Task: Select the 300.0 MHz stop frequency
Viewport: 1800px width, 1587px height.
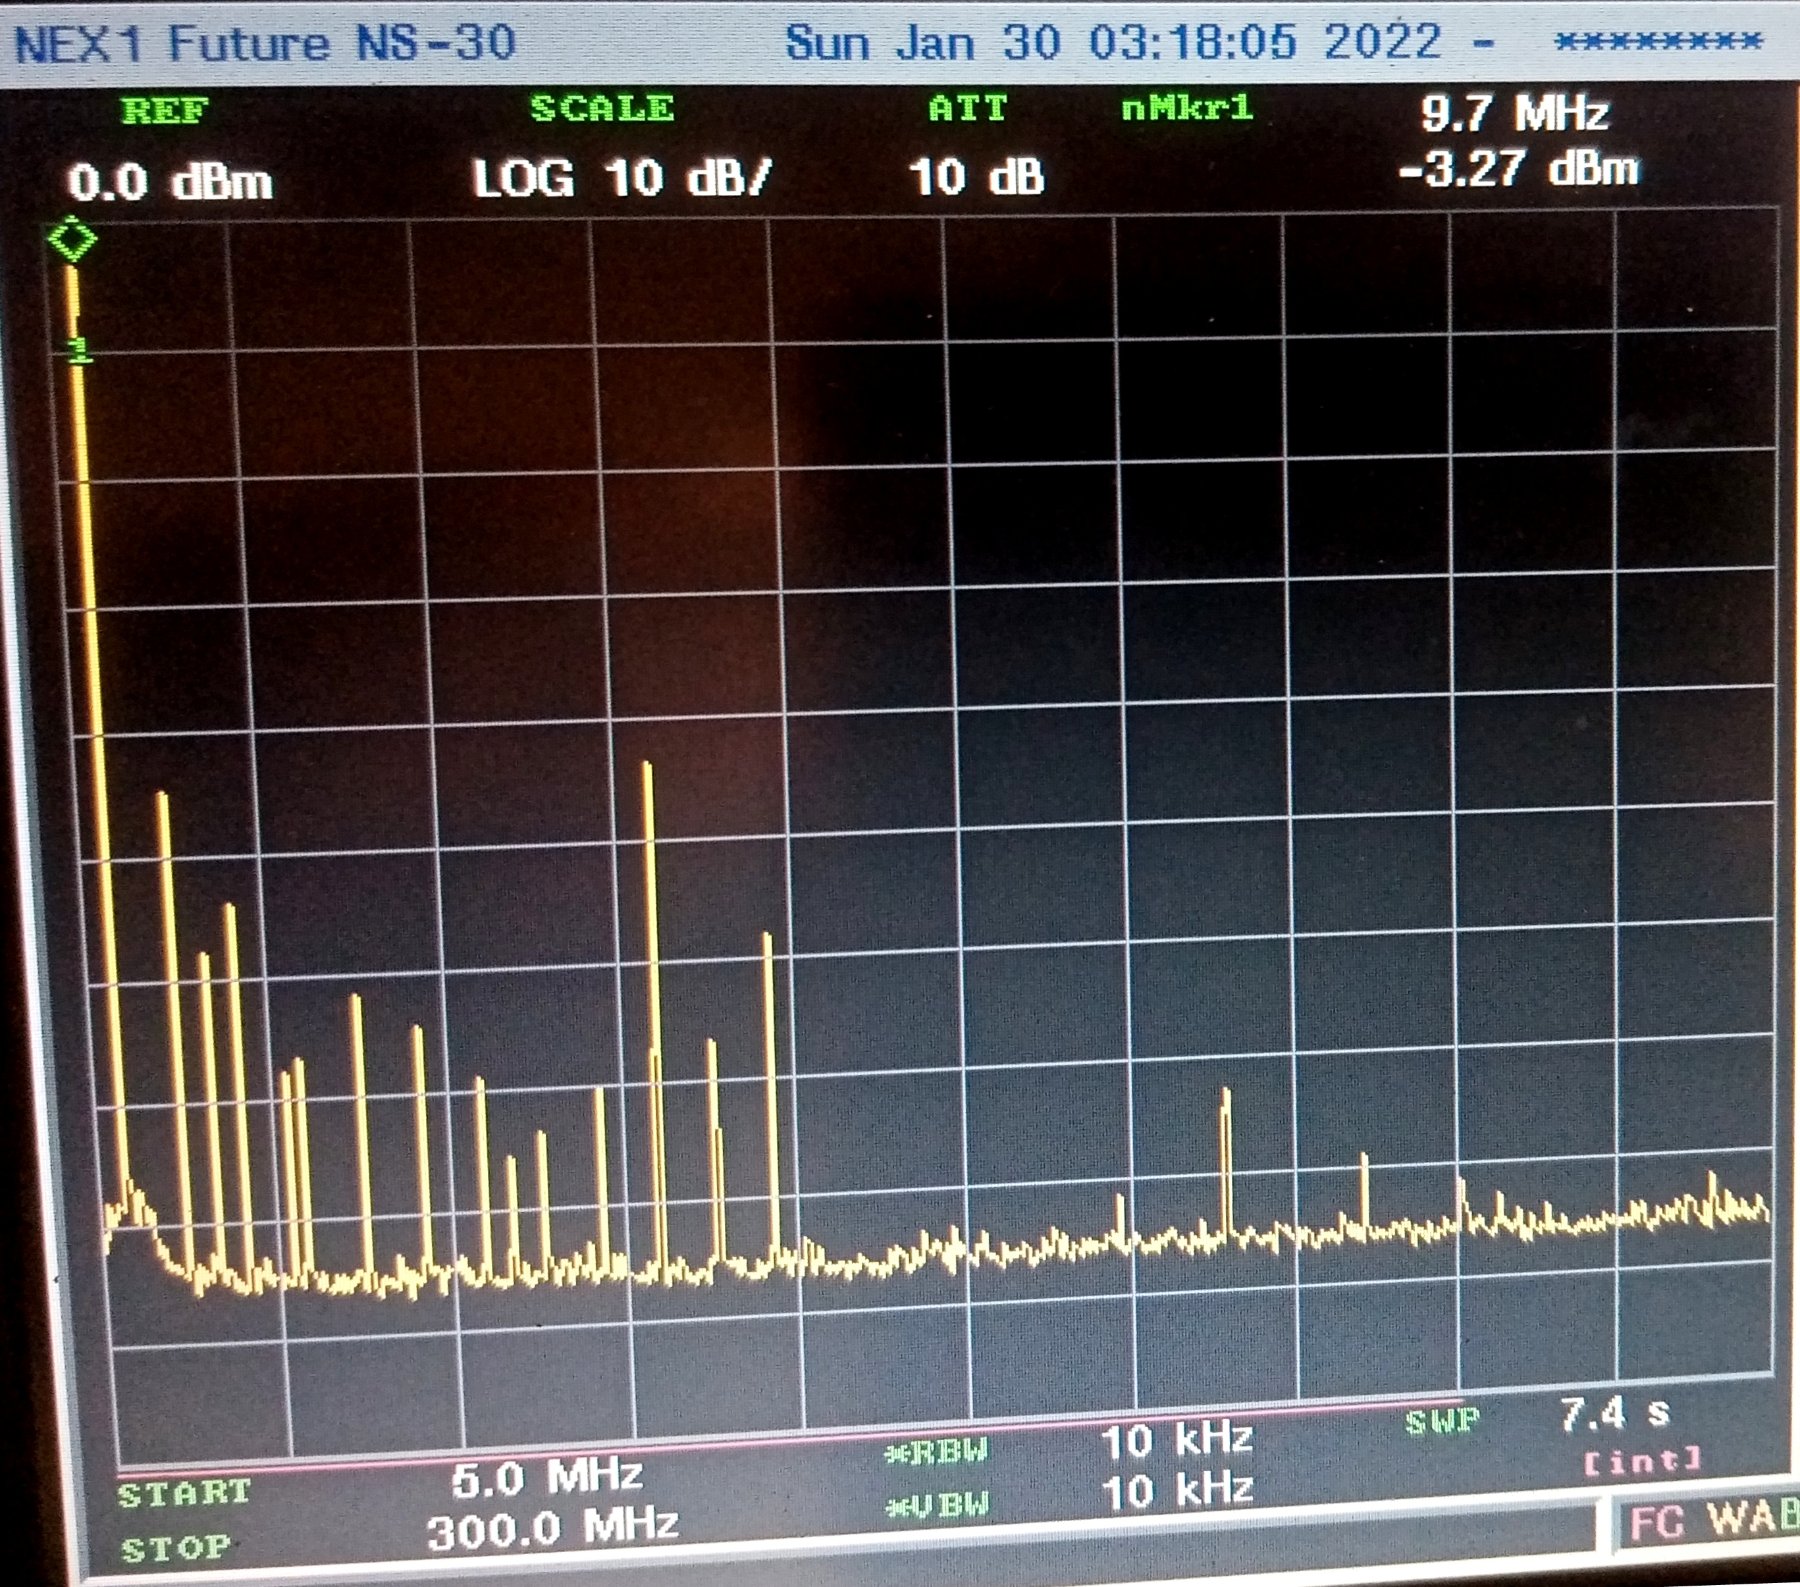Action: point(553,1529)
